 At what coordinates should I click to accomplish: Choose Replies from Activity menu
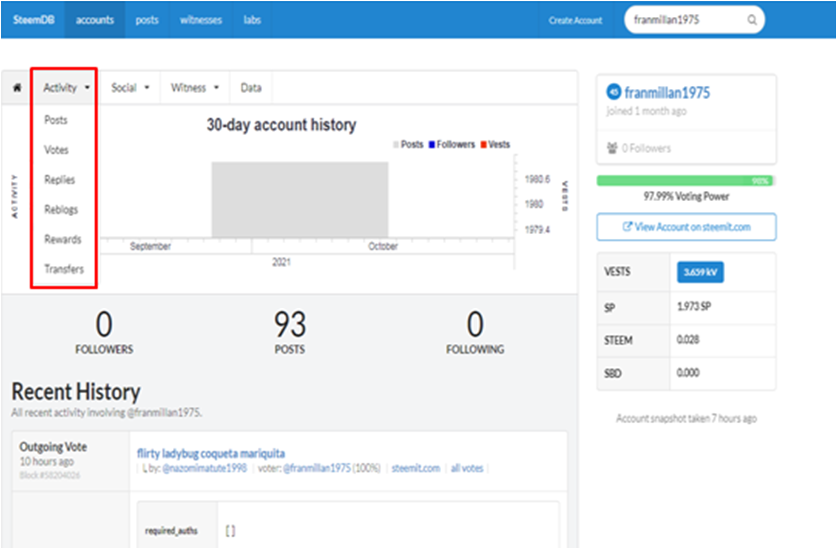(x=60, y=180)
